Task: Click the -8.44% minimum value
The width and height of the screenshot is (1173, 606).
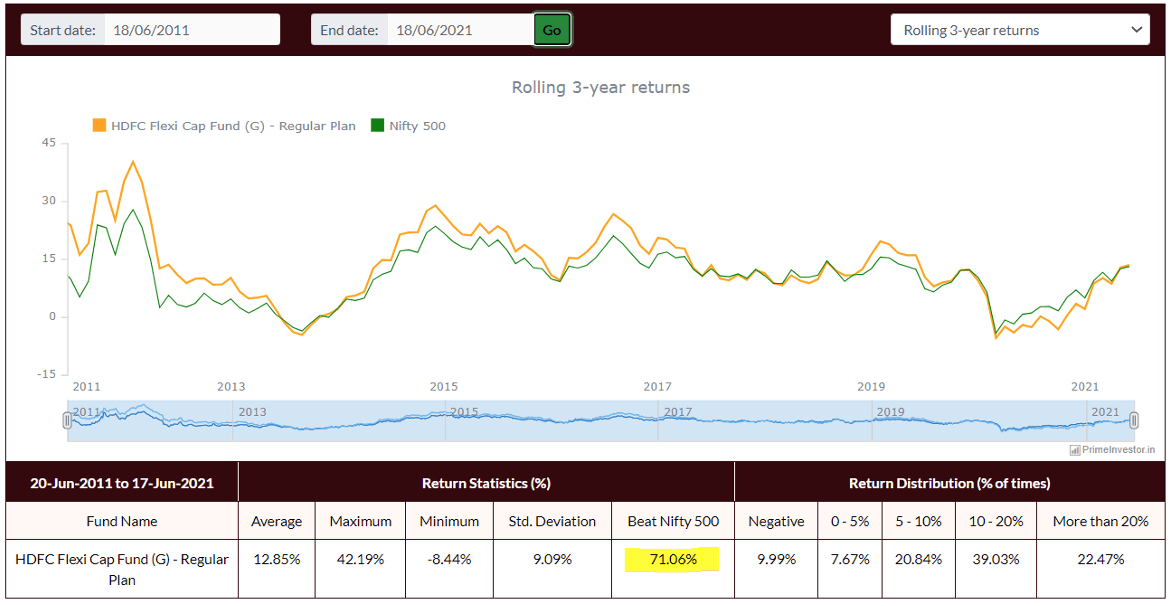Action: pos(449,560)
